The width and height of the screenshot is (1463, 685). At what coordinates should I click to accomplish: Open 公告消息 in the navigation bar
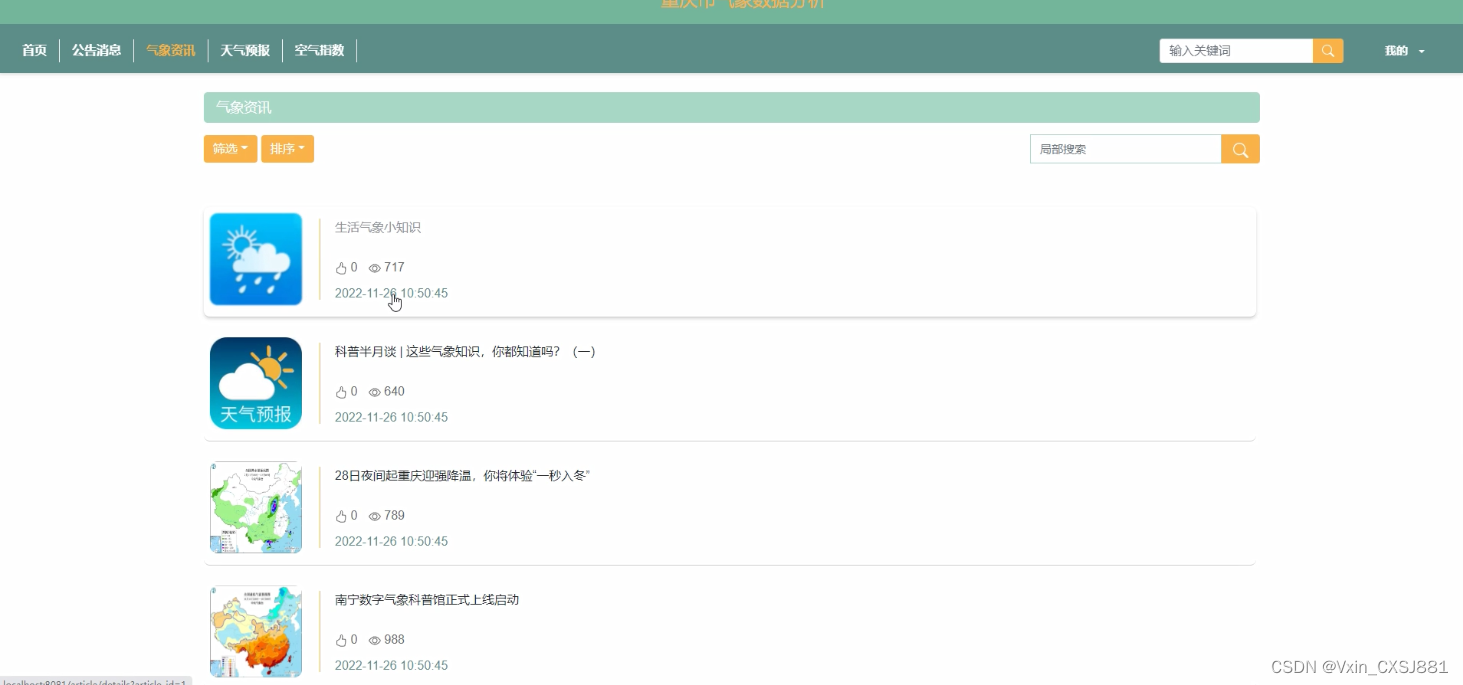(96, 50)
